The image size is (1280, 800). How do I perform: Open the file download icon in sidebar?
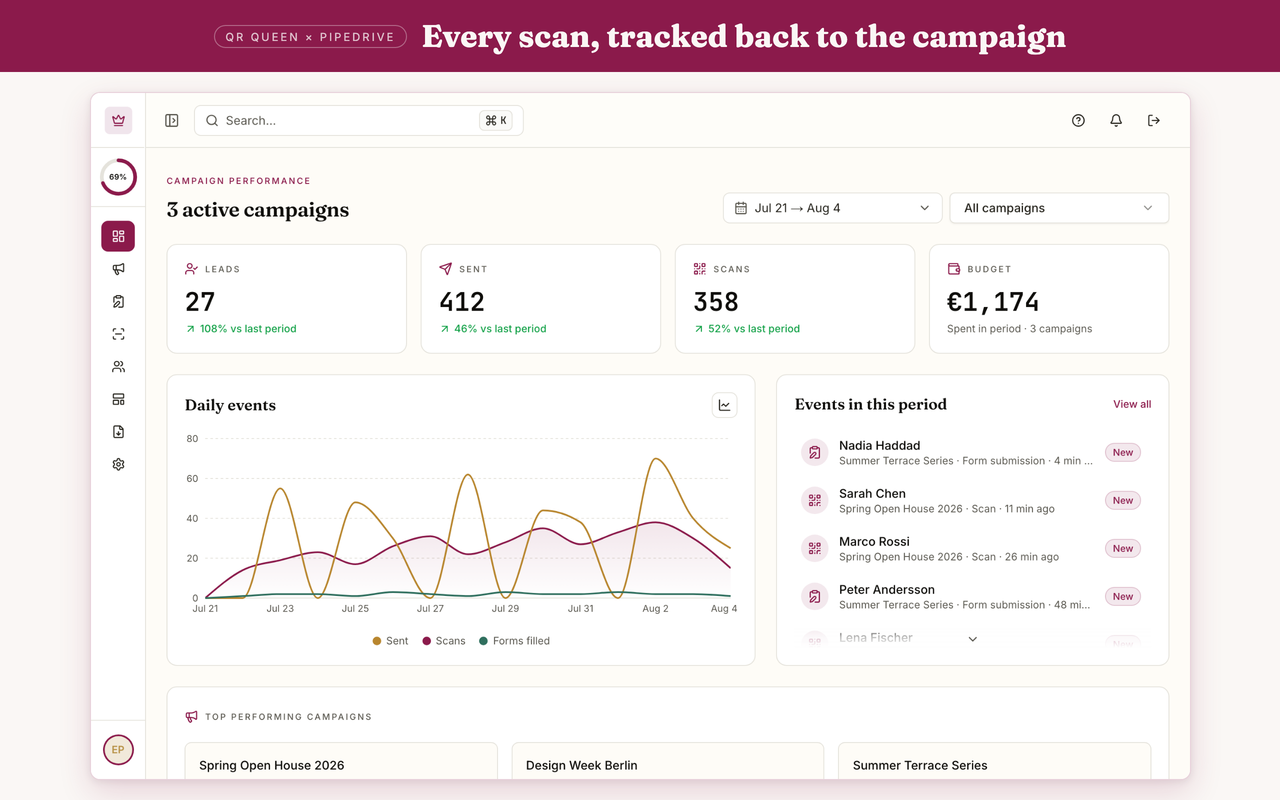tap(118, 432)
